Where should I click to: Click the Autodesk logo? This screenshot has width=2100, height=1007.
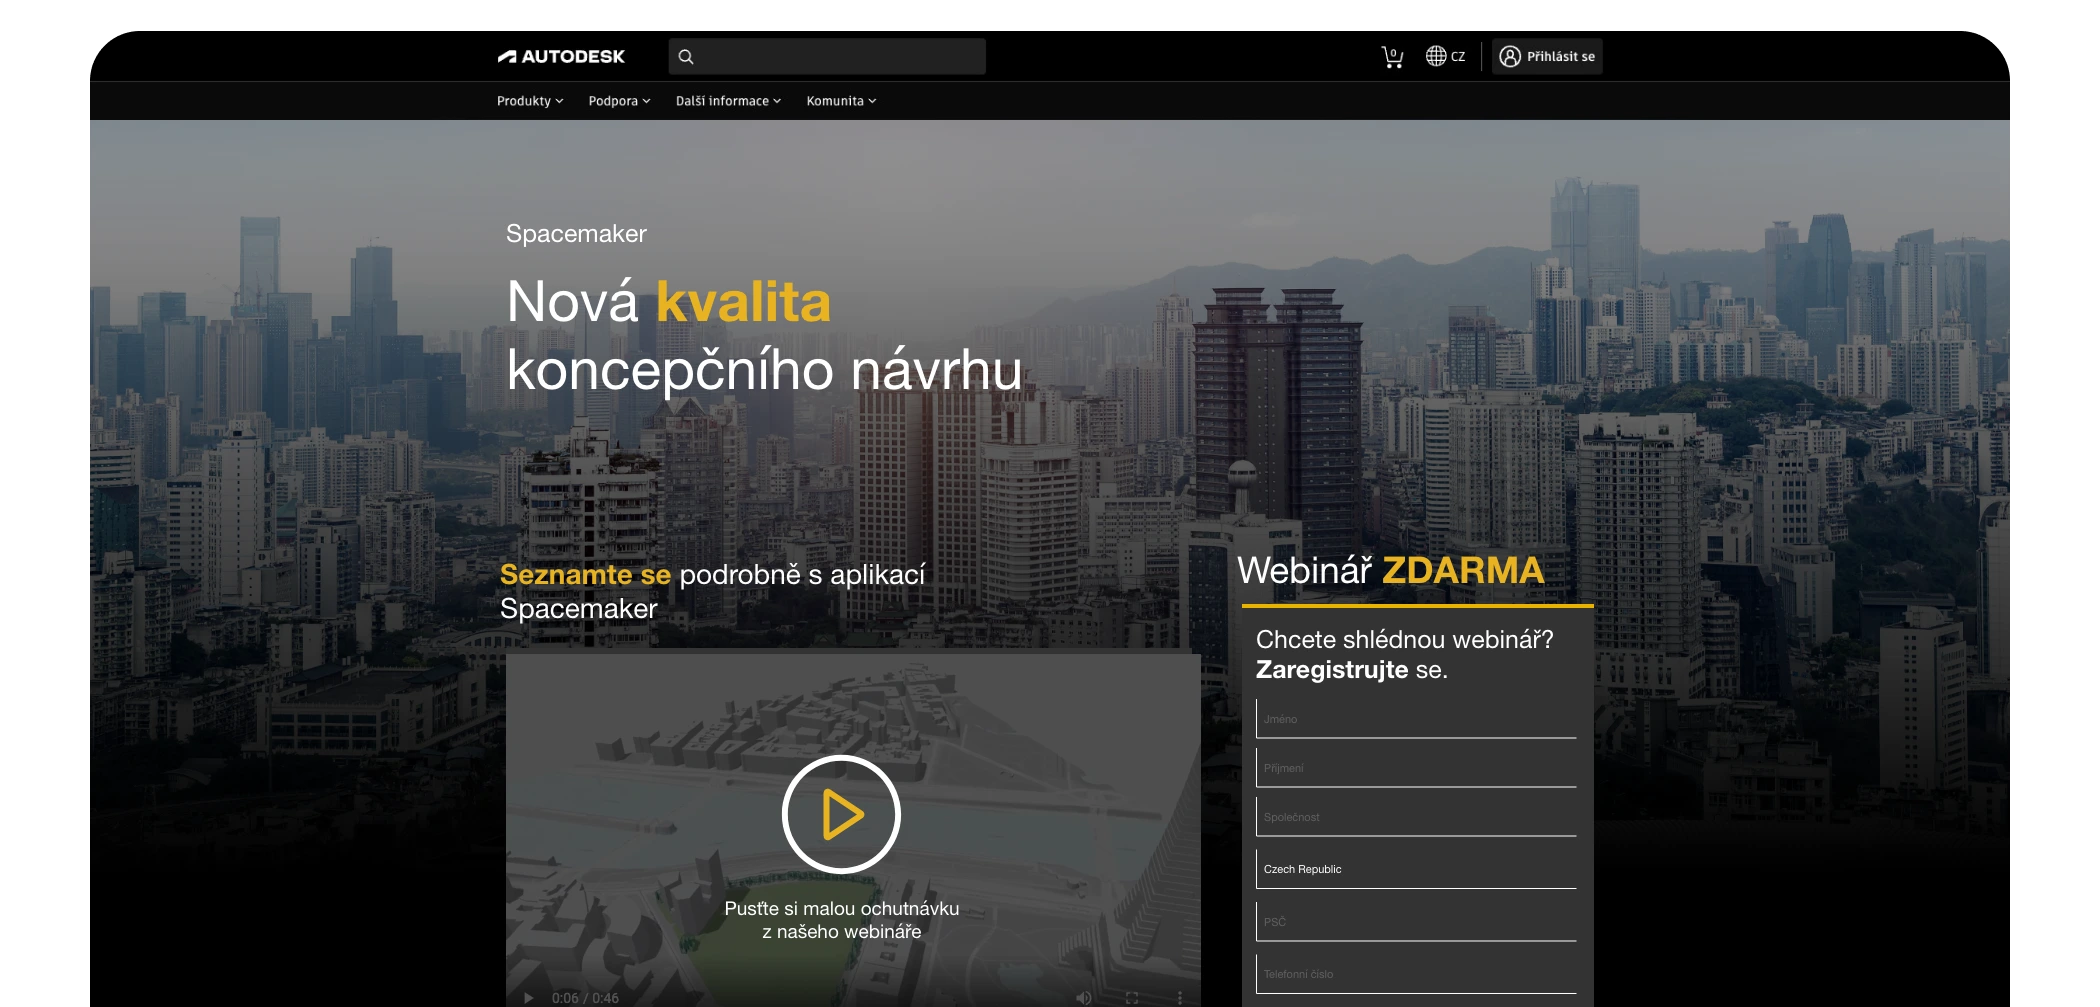tap(561, 57)
